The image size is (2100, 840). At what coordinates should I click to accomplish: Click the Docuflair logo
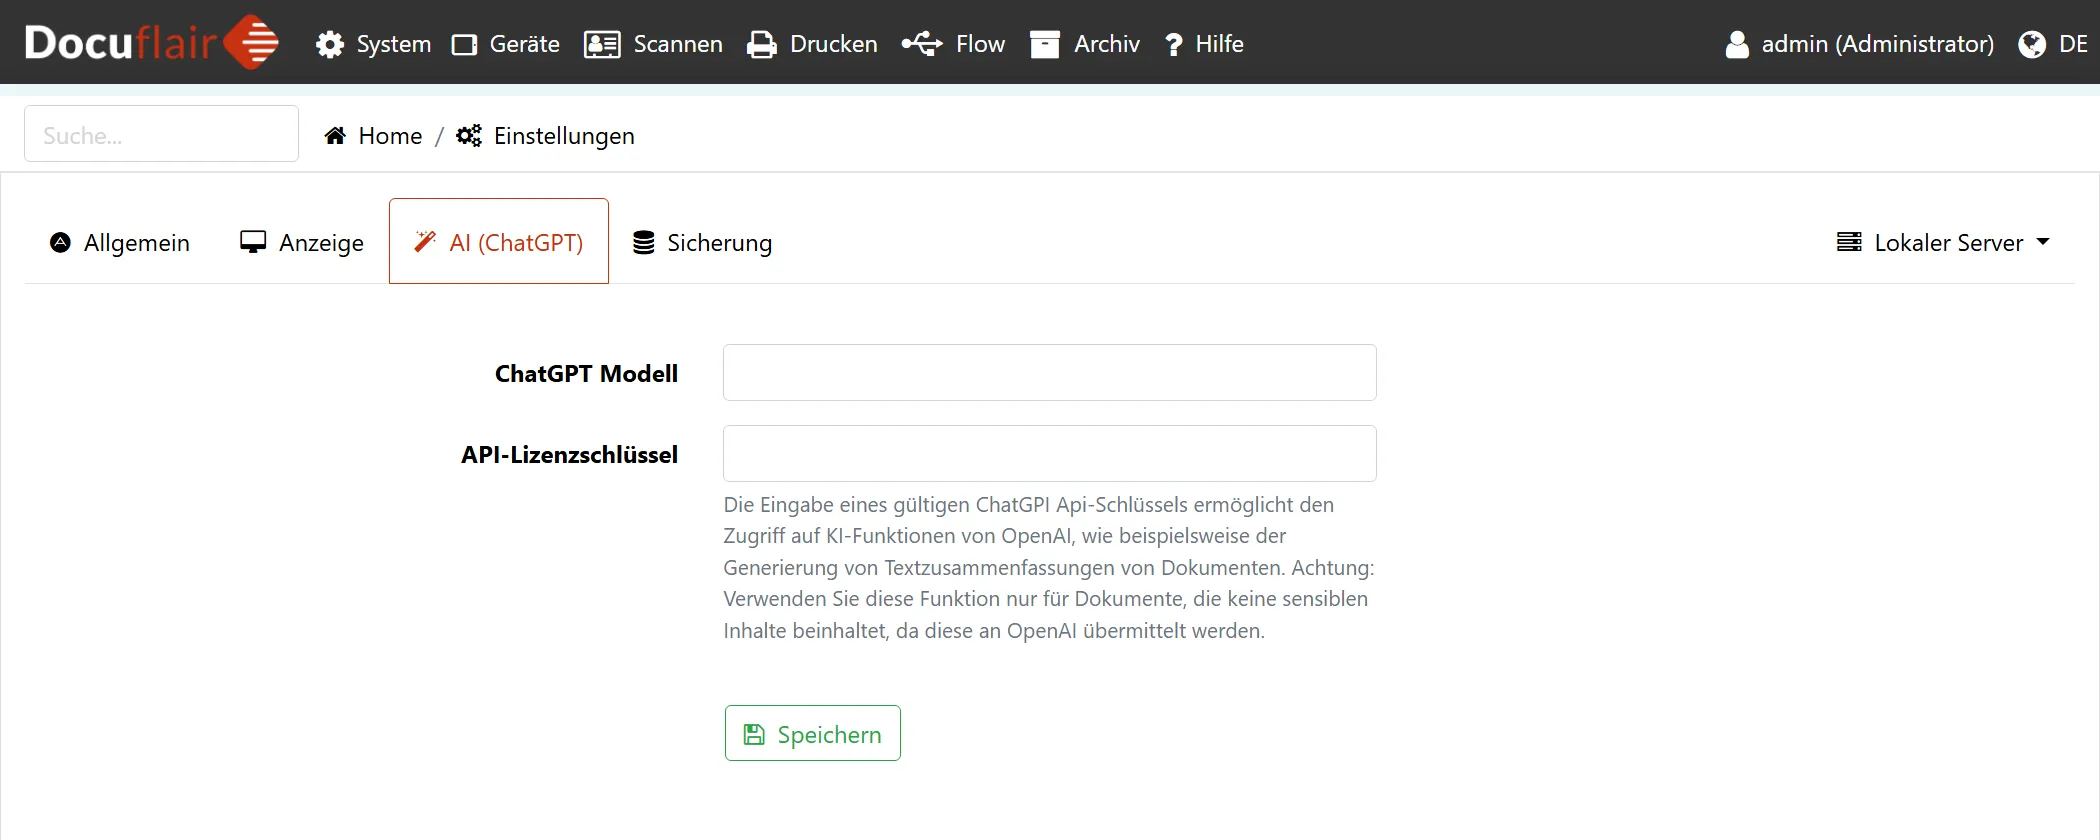tap(151, 43)
